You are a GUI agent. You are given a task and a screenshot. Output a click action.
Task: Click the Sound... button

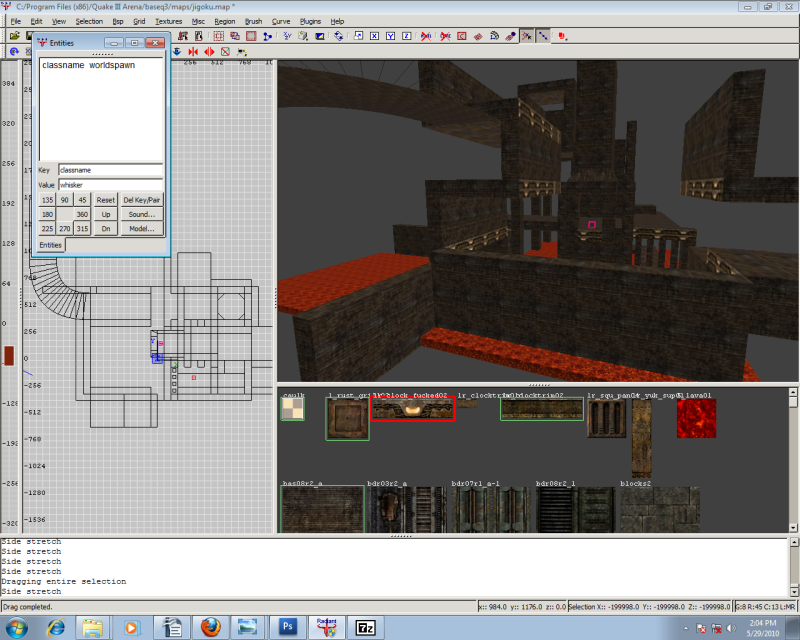pos(142,214)
